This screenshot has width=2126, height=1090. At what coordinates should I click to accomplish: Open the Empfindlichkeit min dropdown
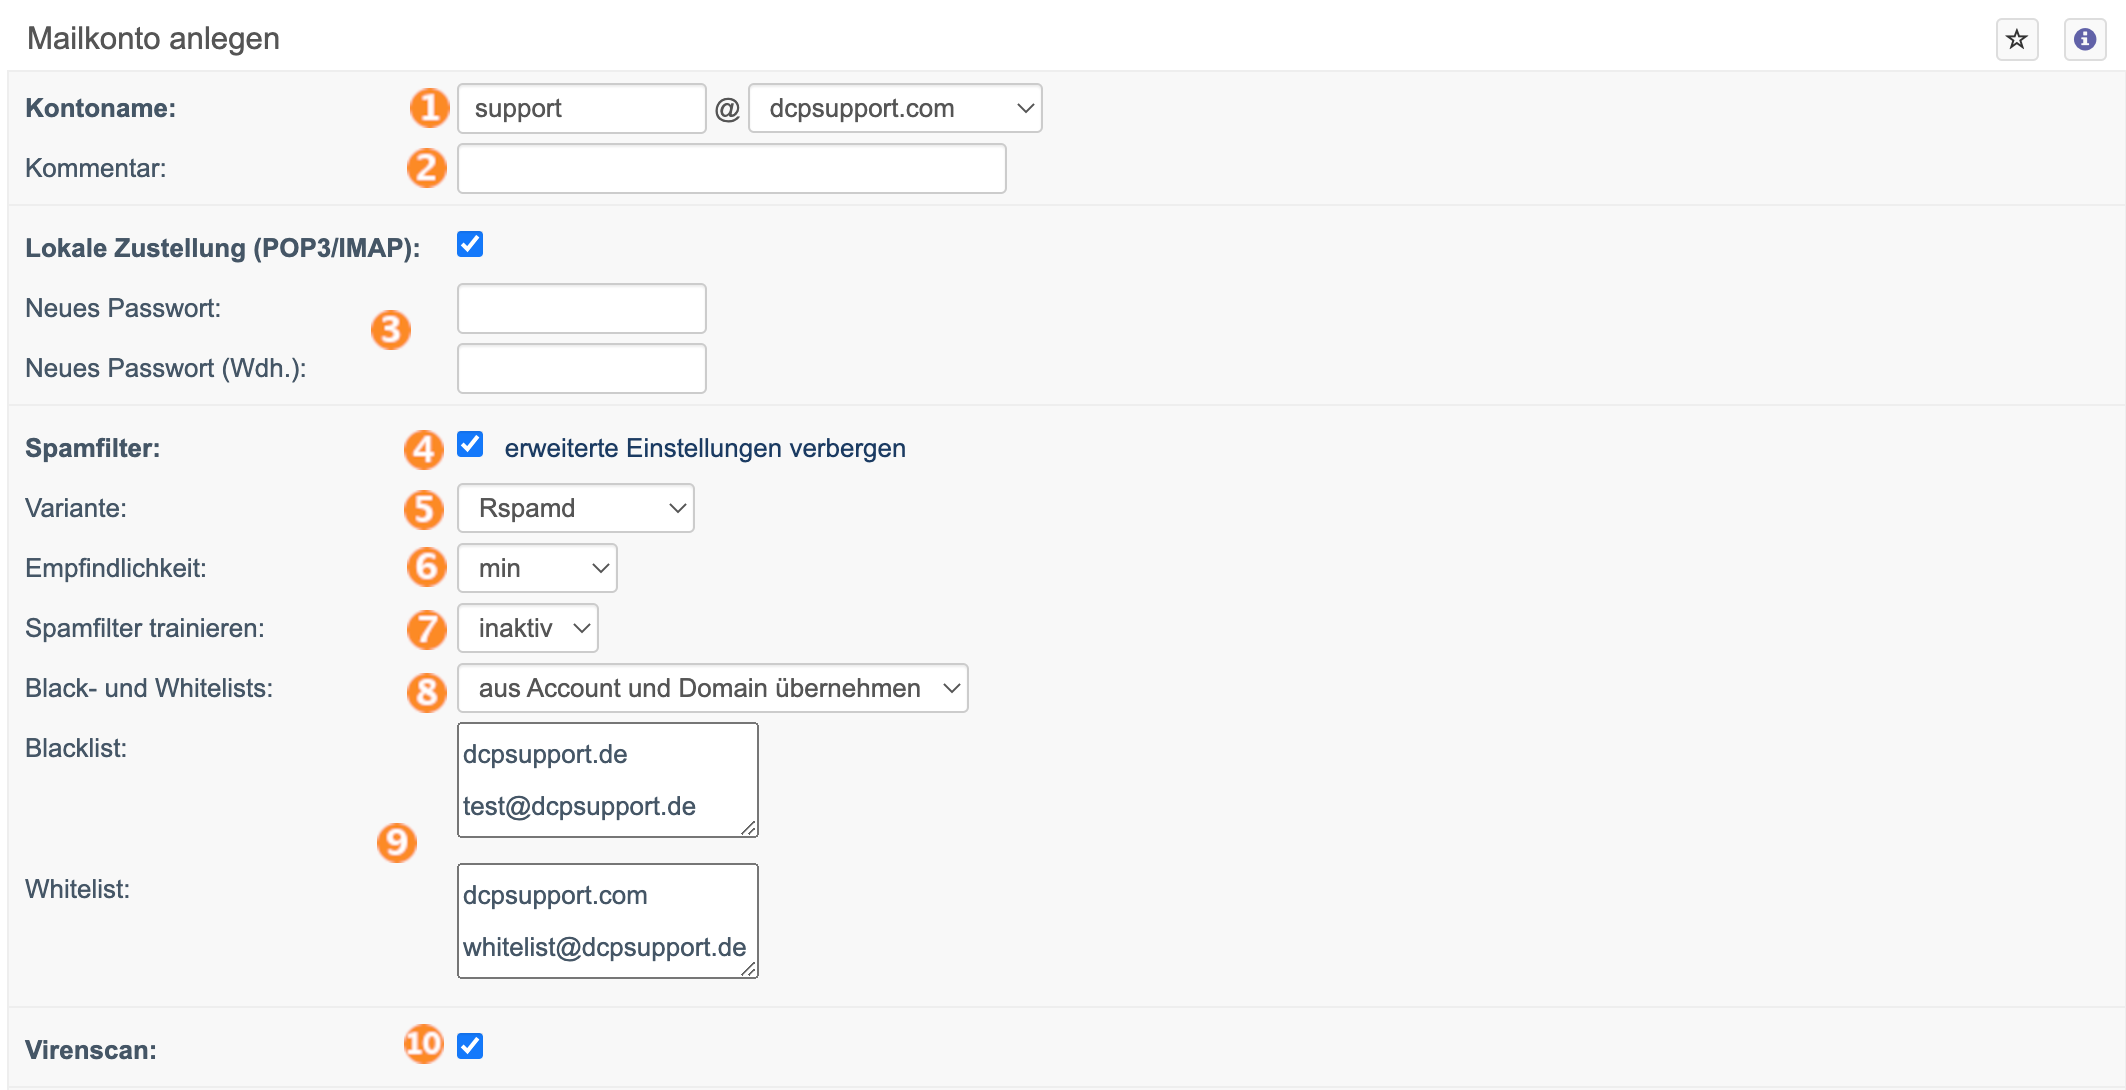point(537,568)
